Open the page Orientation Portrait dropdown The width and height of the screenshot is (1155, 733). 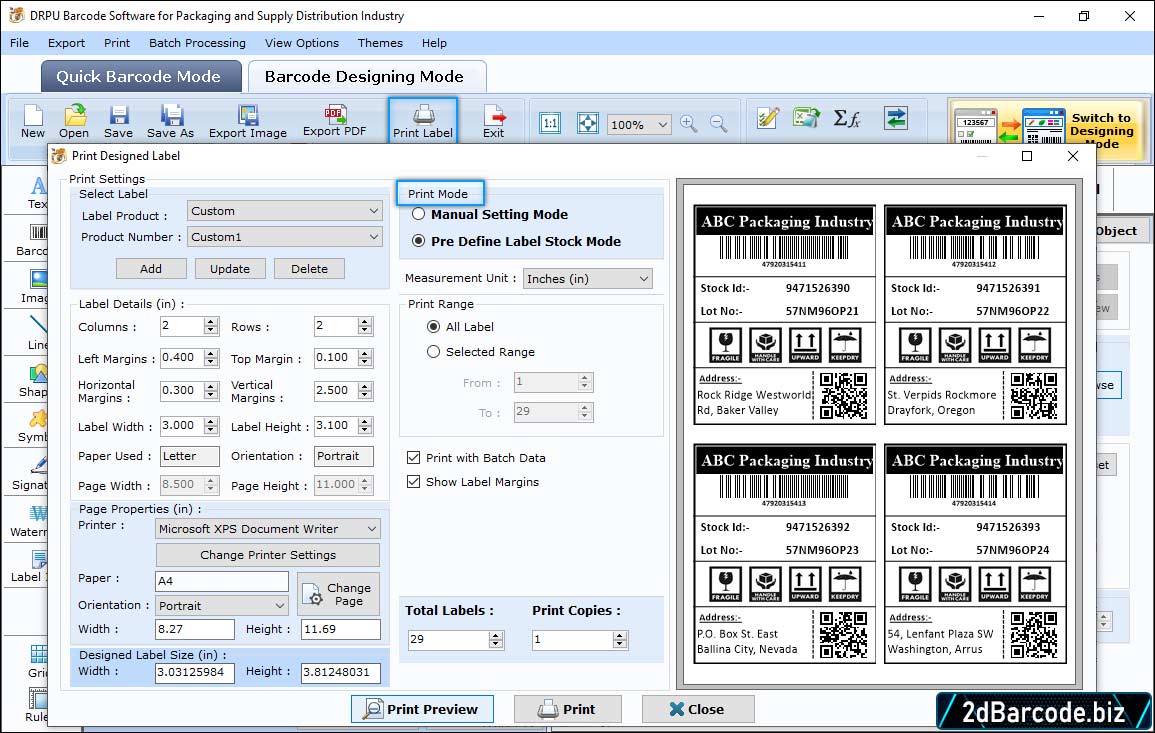tap(222, 606)
